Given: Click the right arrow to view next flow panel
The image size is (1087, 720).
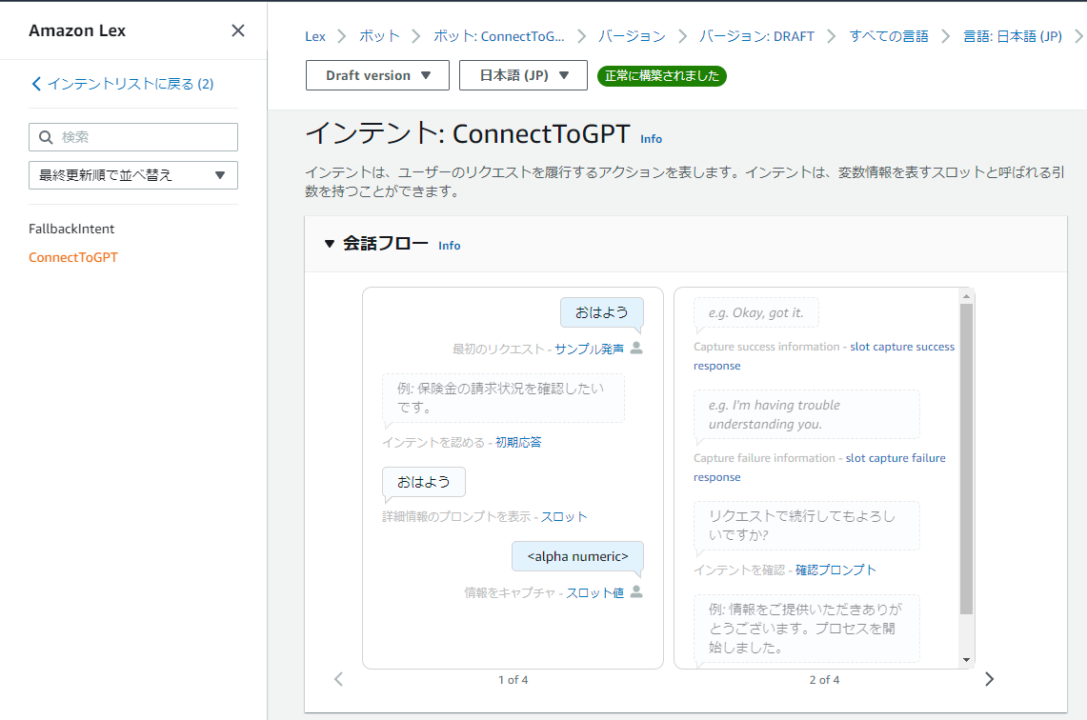Looking at the screenshot, I should coord(989,678).
